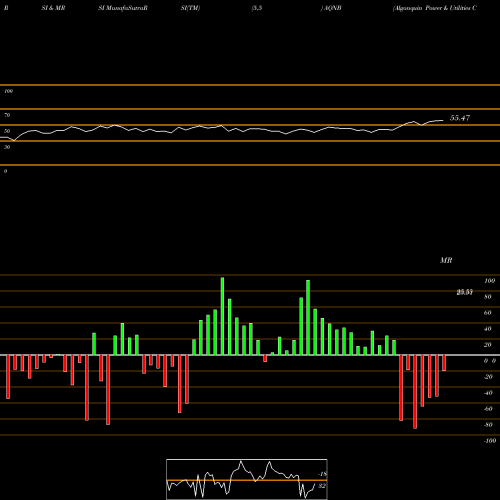
Task: Click the MR axis label -20
Action: (x=488, y=377)
